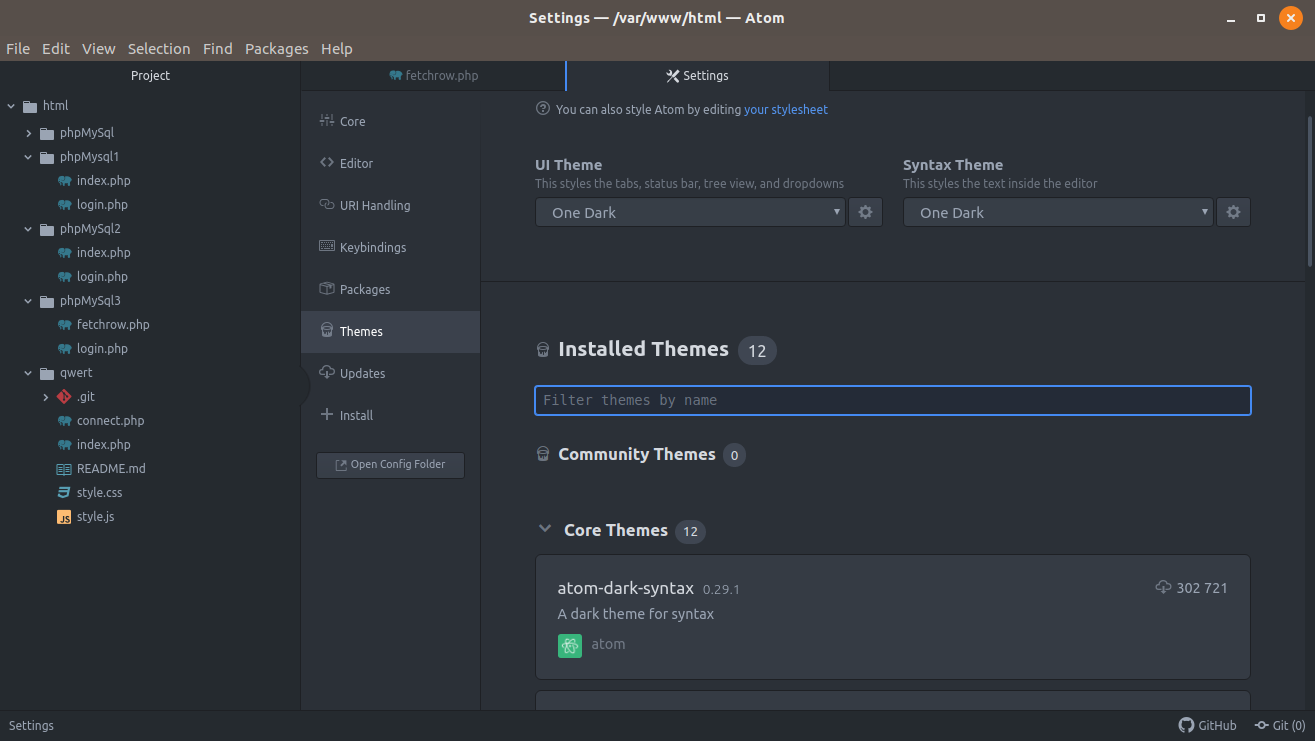Open the Edit menu
The width and height of the screenshot is (1315, 741).
click(56, 48)
